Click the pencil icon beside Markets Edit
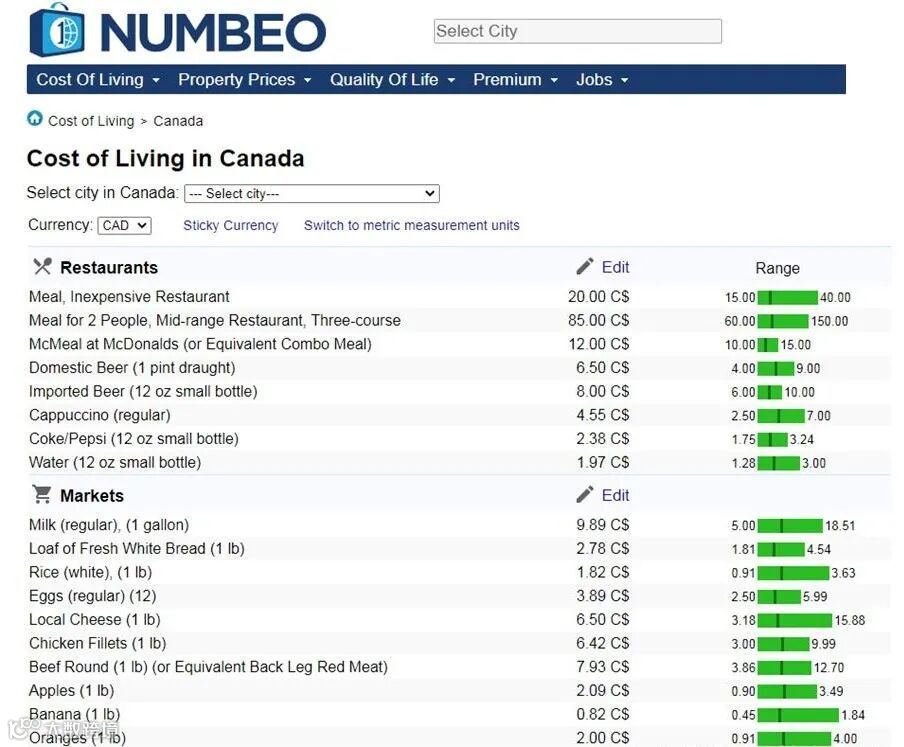Image resolution: width=904 pixels, height=747 pixels. [x=585, y=495]
